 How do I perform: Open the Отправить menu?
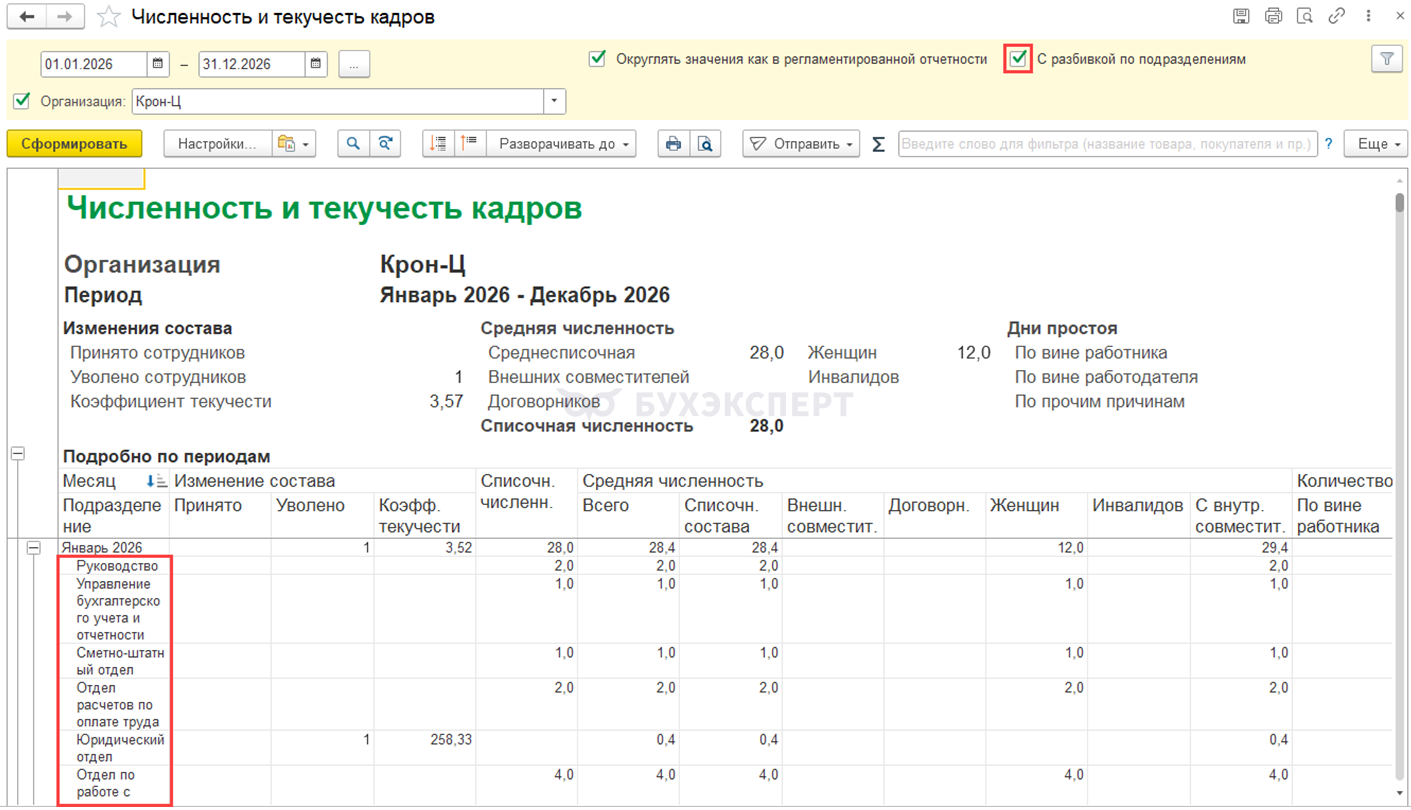pos(801,144)
